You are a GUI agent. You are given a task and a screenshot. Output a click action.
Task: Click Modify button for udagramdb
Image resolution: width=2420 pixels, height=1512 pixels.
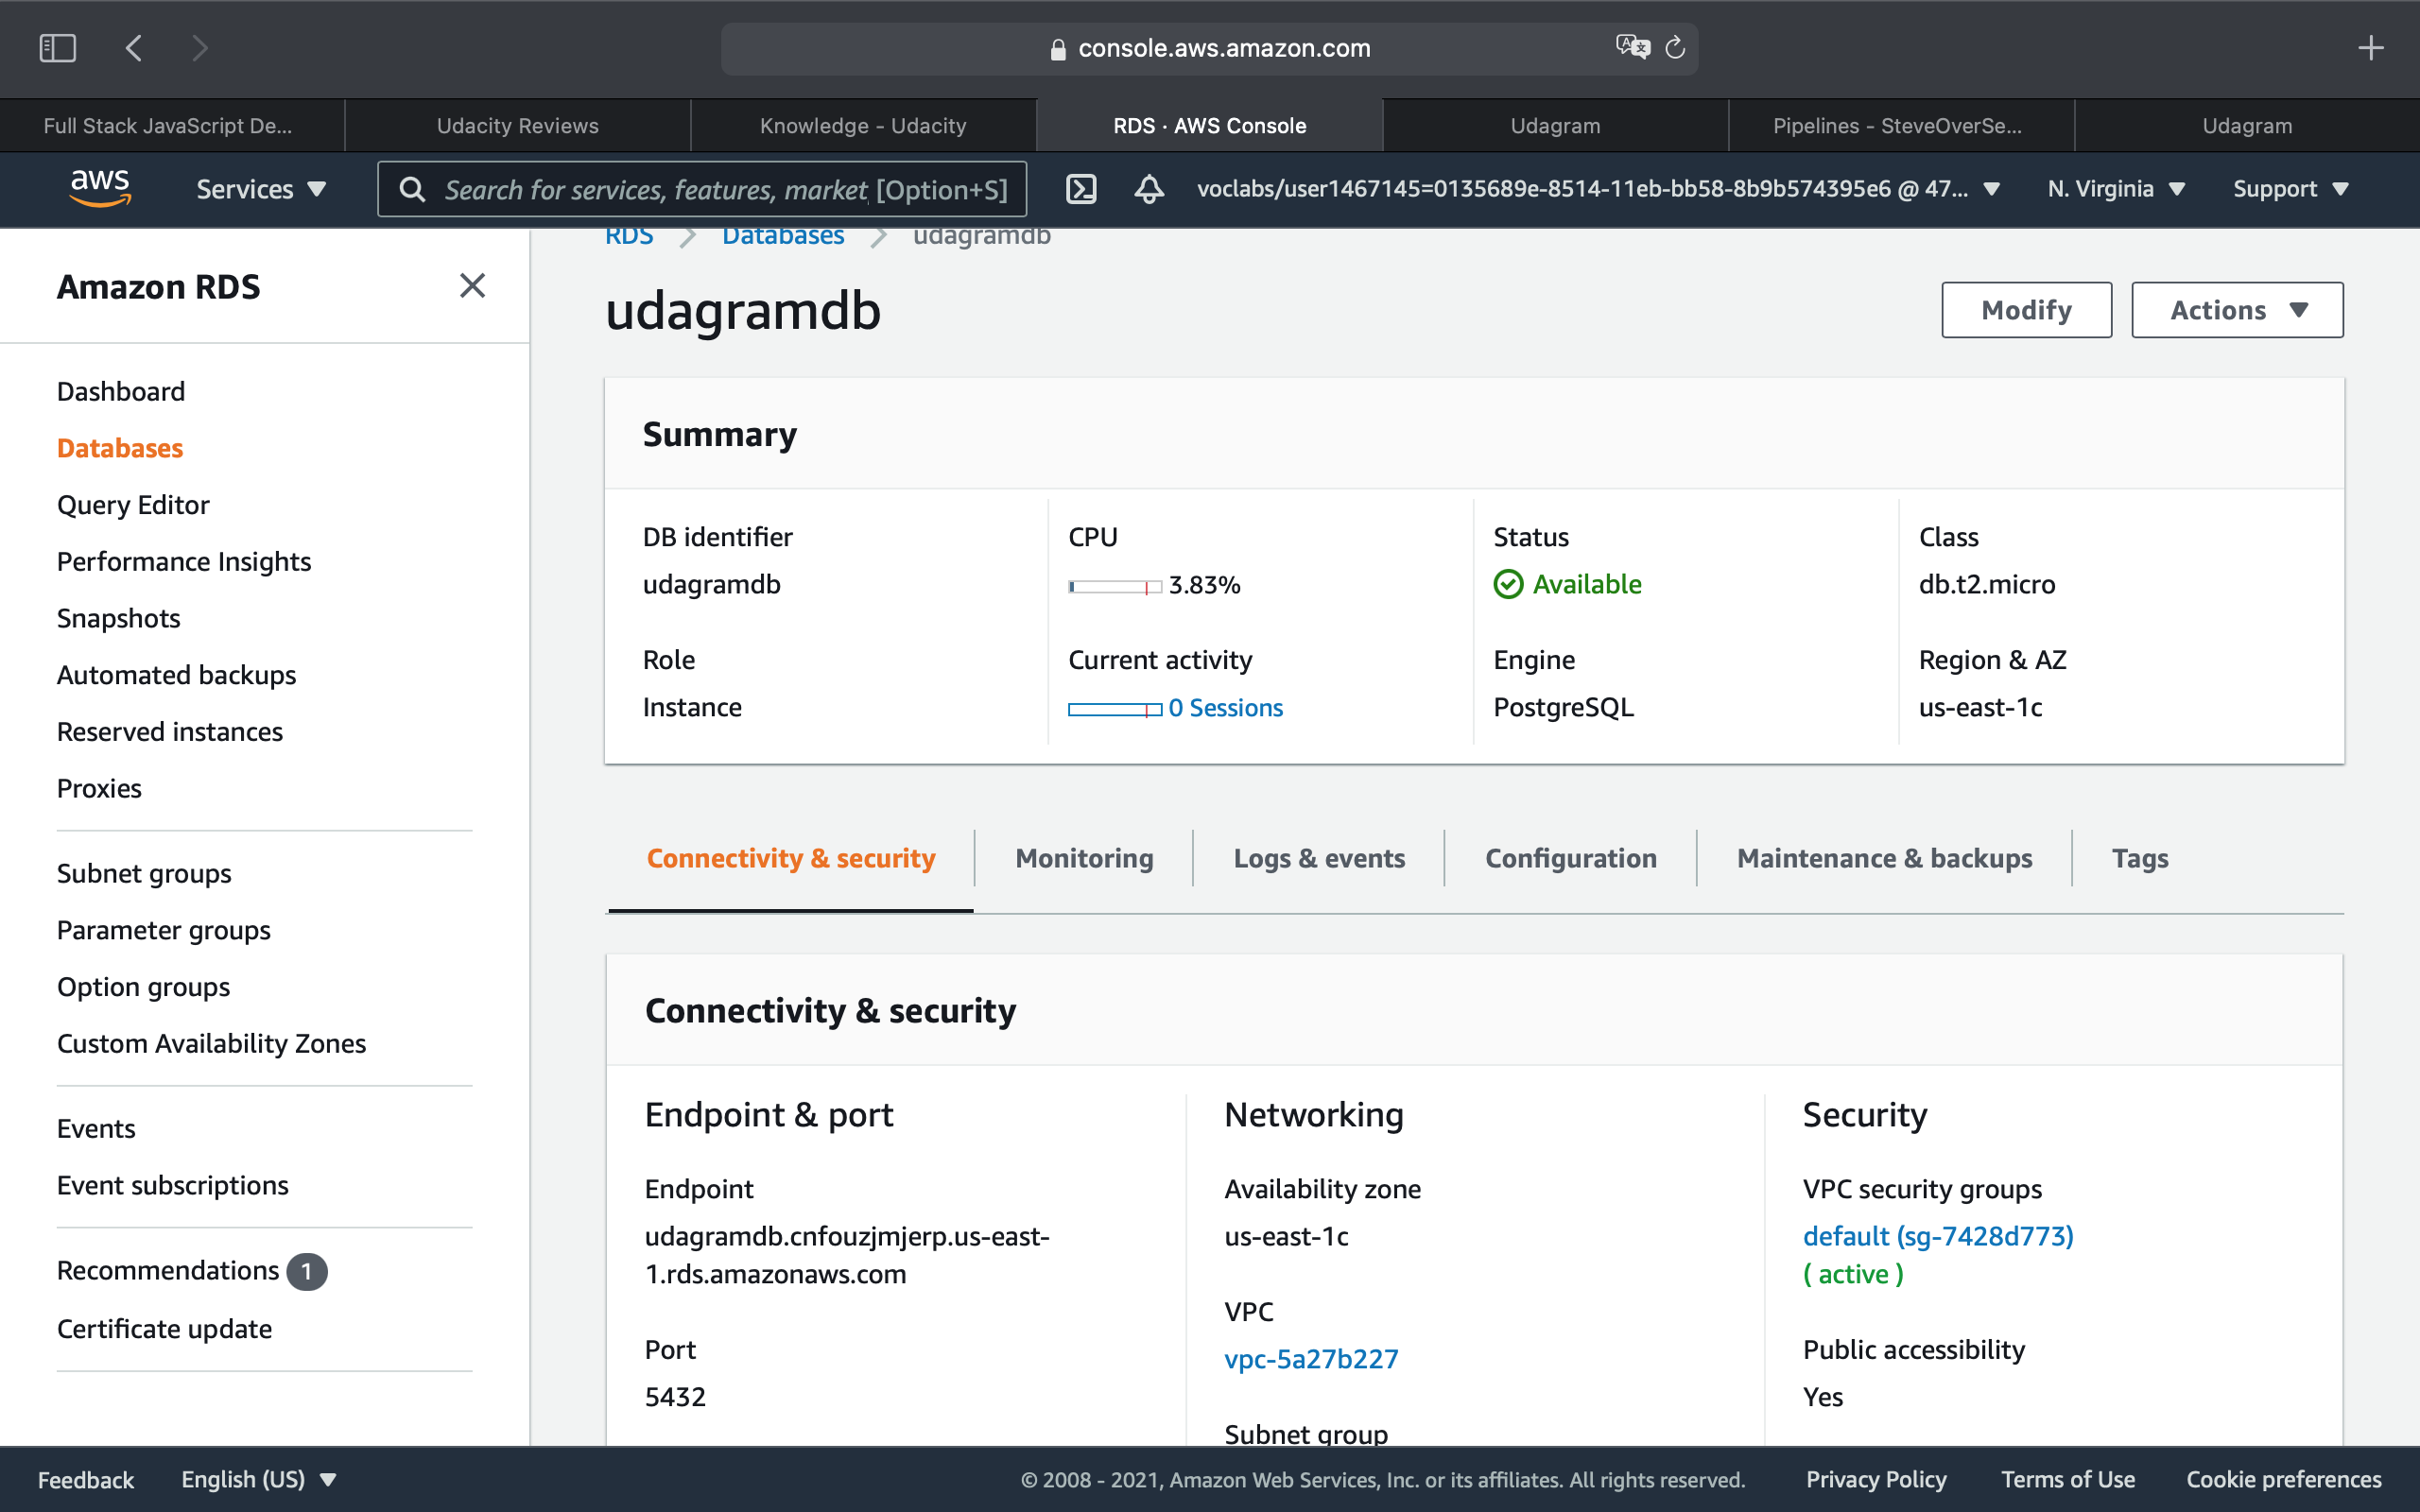2026,310
